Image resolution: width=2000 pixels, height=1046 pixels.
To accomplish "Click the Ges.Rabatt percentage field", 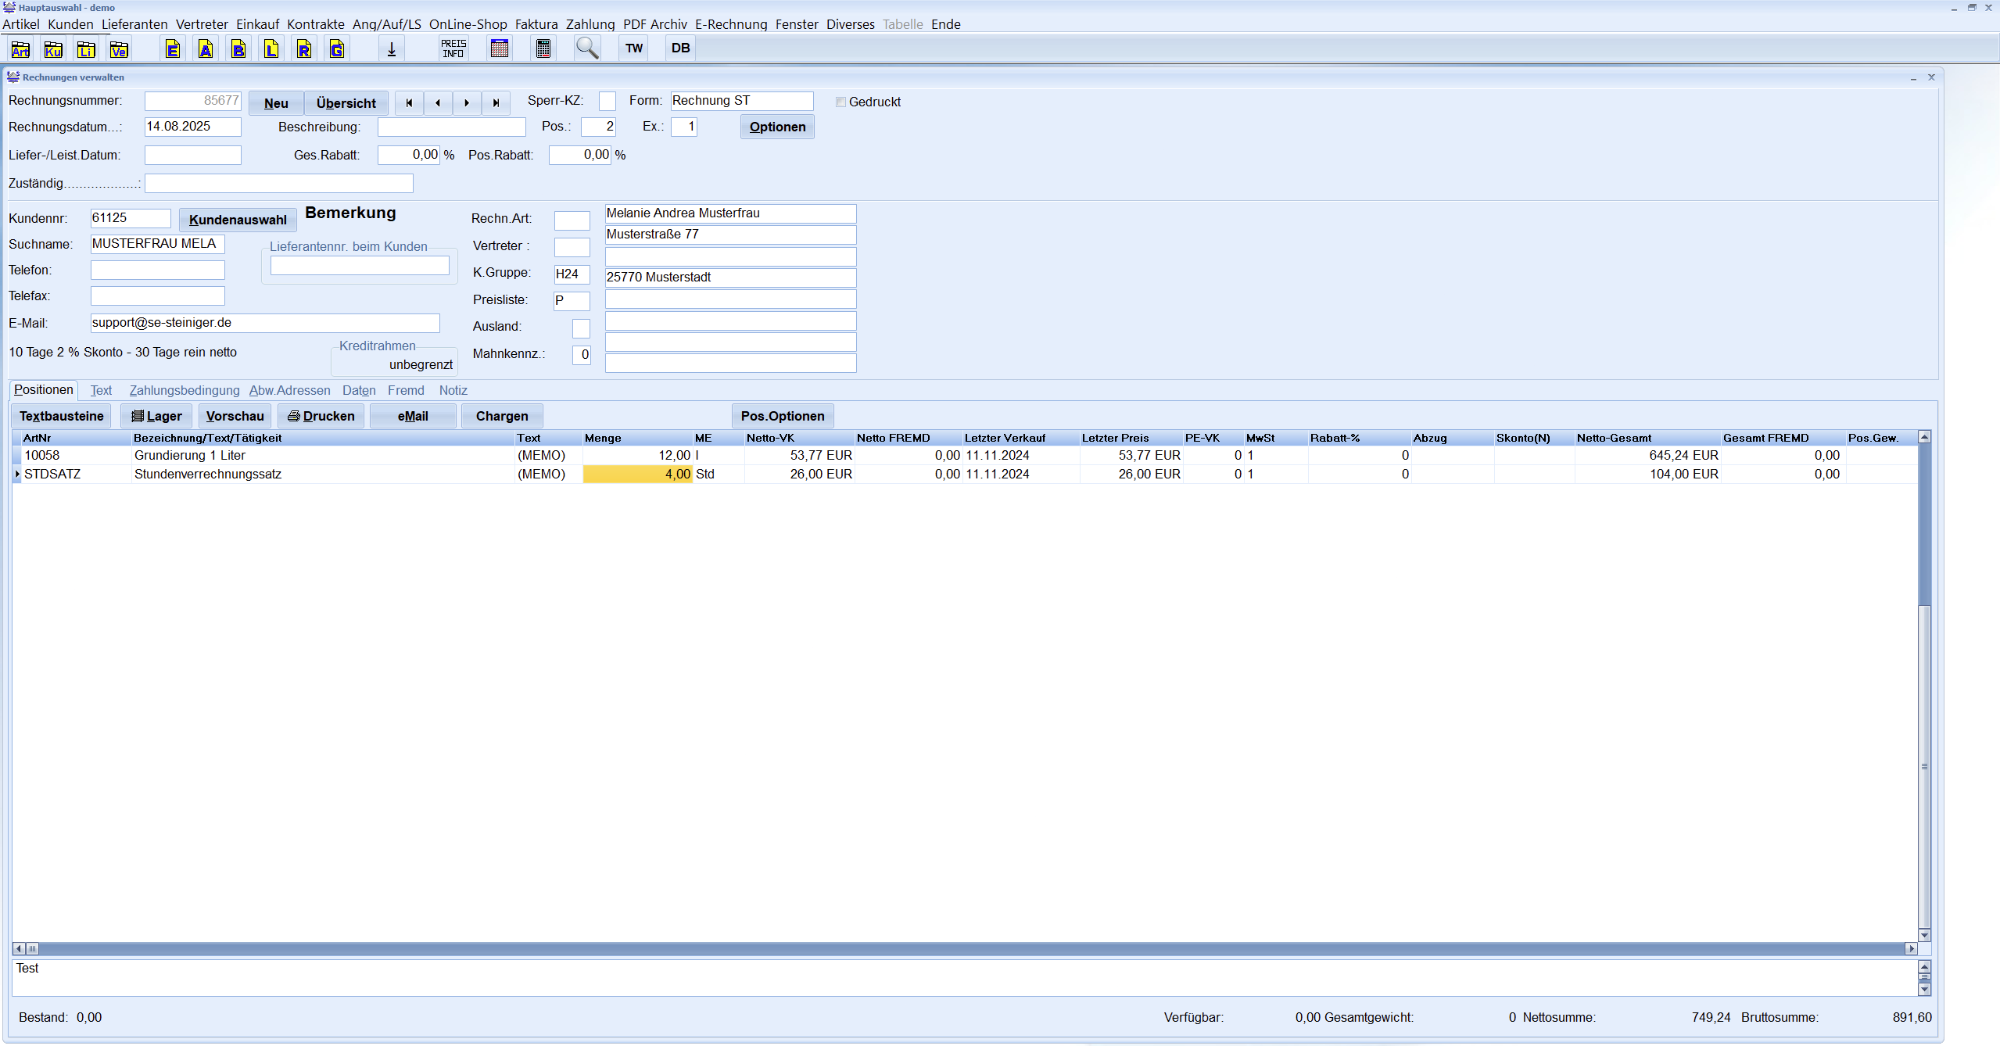I will tap(409, 155).
